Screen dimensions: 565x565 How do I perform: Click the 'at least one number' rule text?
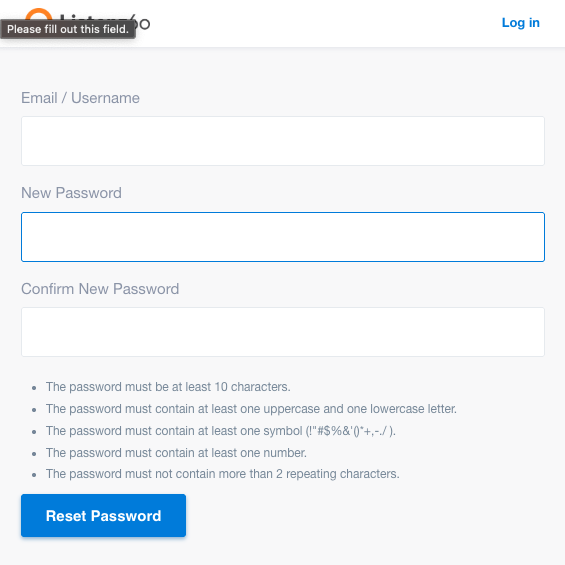click(176, 453)
